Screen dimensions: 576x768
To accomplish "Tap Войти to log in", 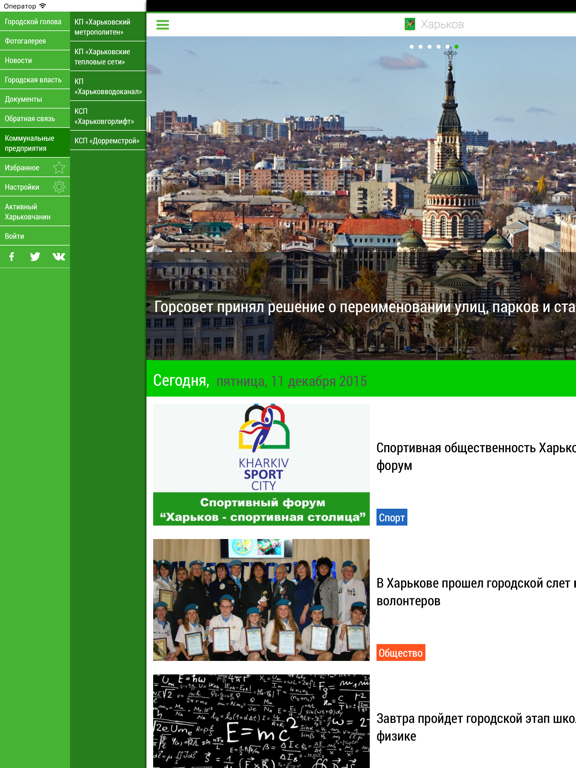I will tap(35, 236).
